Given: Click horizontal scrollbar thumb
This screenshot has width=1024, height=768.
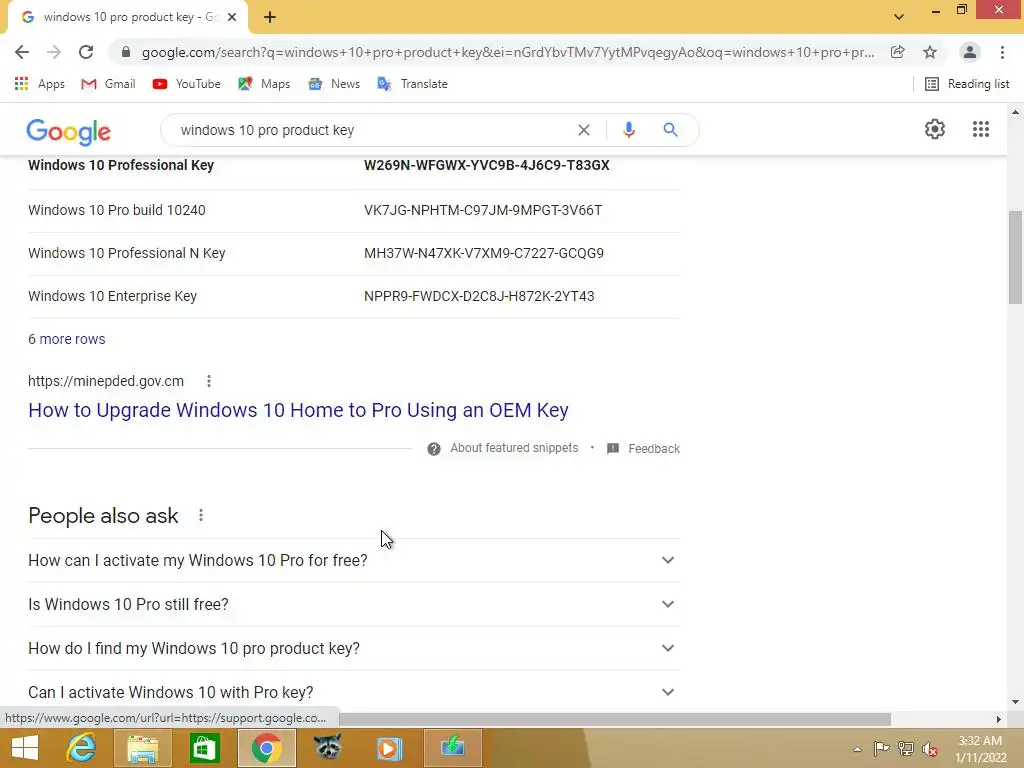Looking at the screenshot, I should pyautogui.click(x=614, y=719).
